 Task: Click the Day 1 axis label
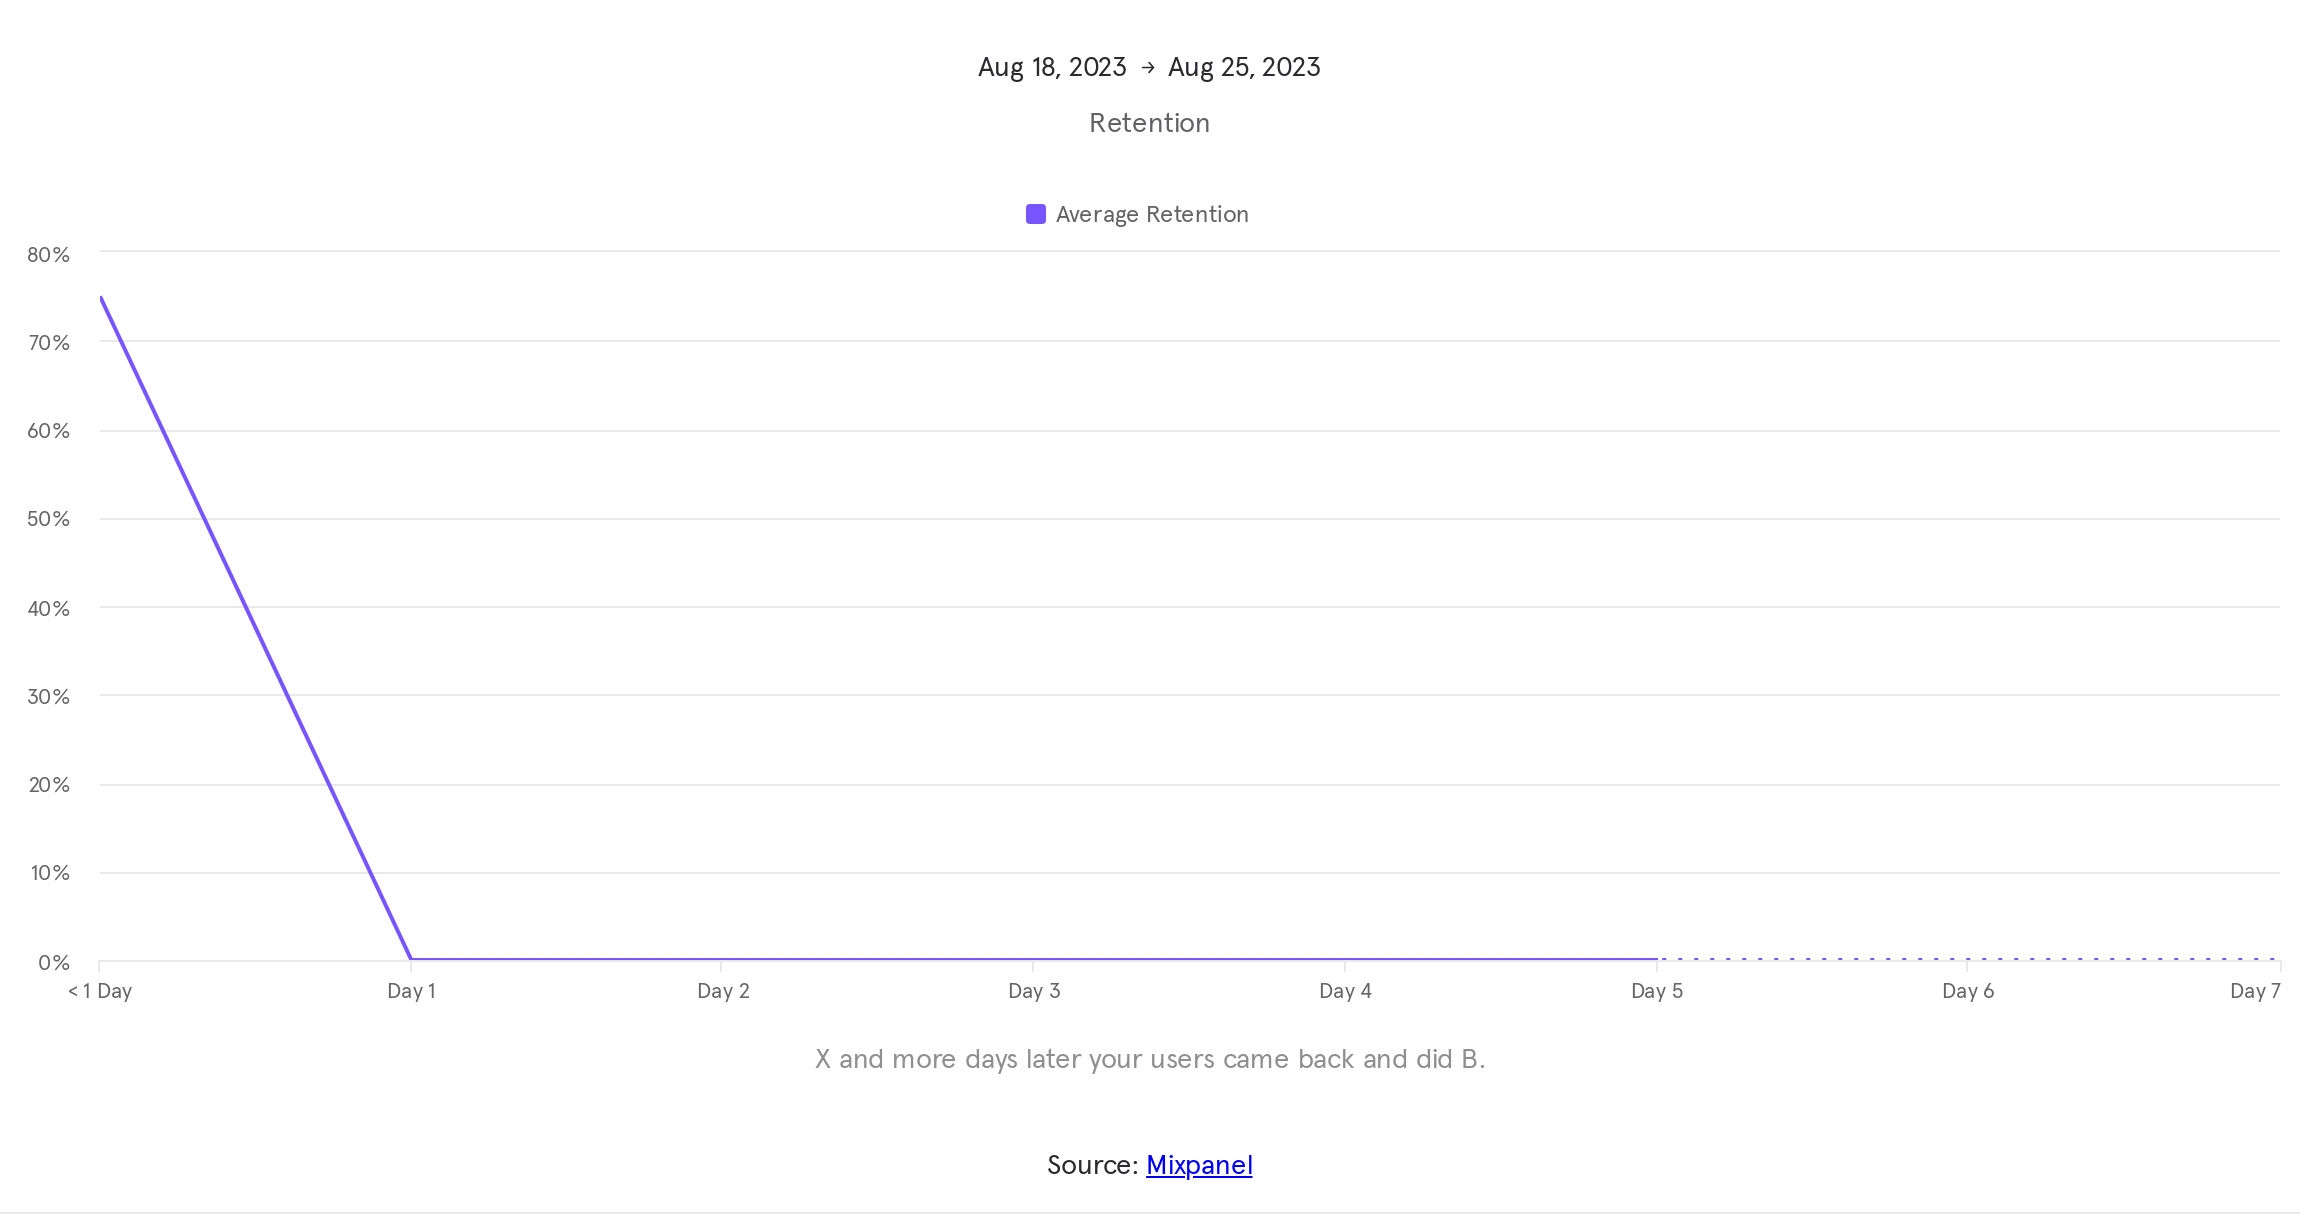411,991
